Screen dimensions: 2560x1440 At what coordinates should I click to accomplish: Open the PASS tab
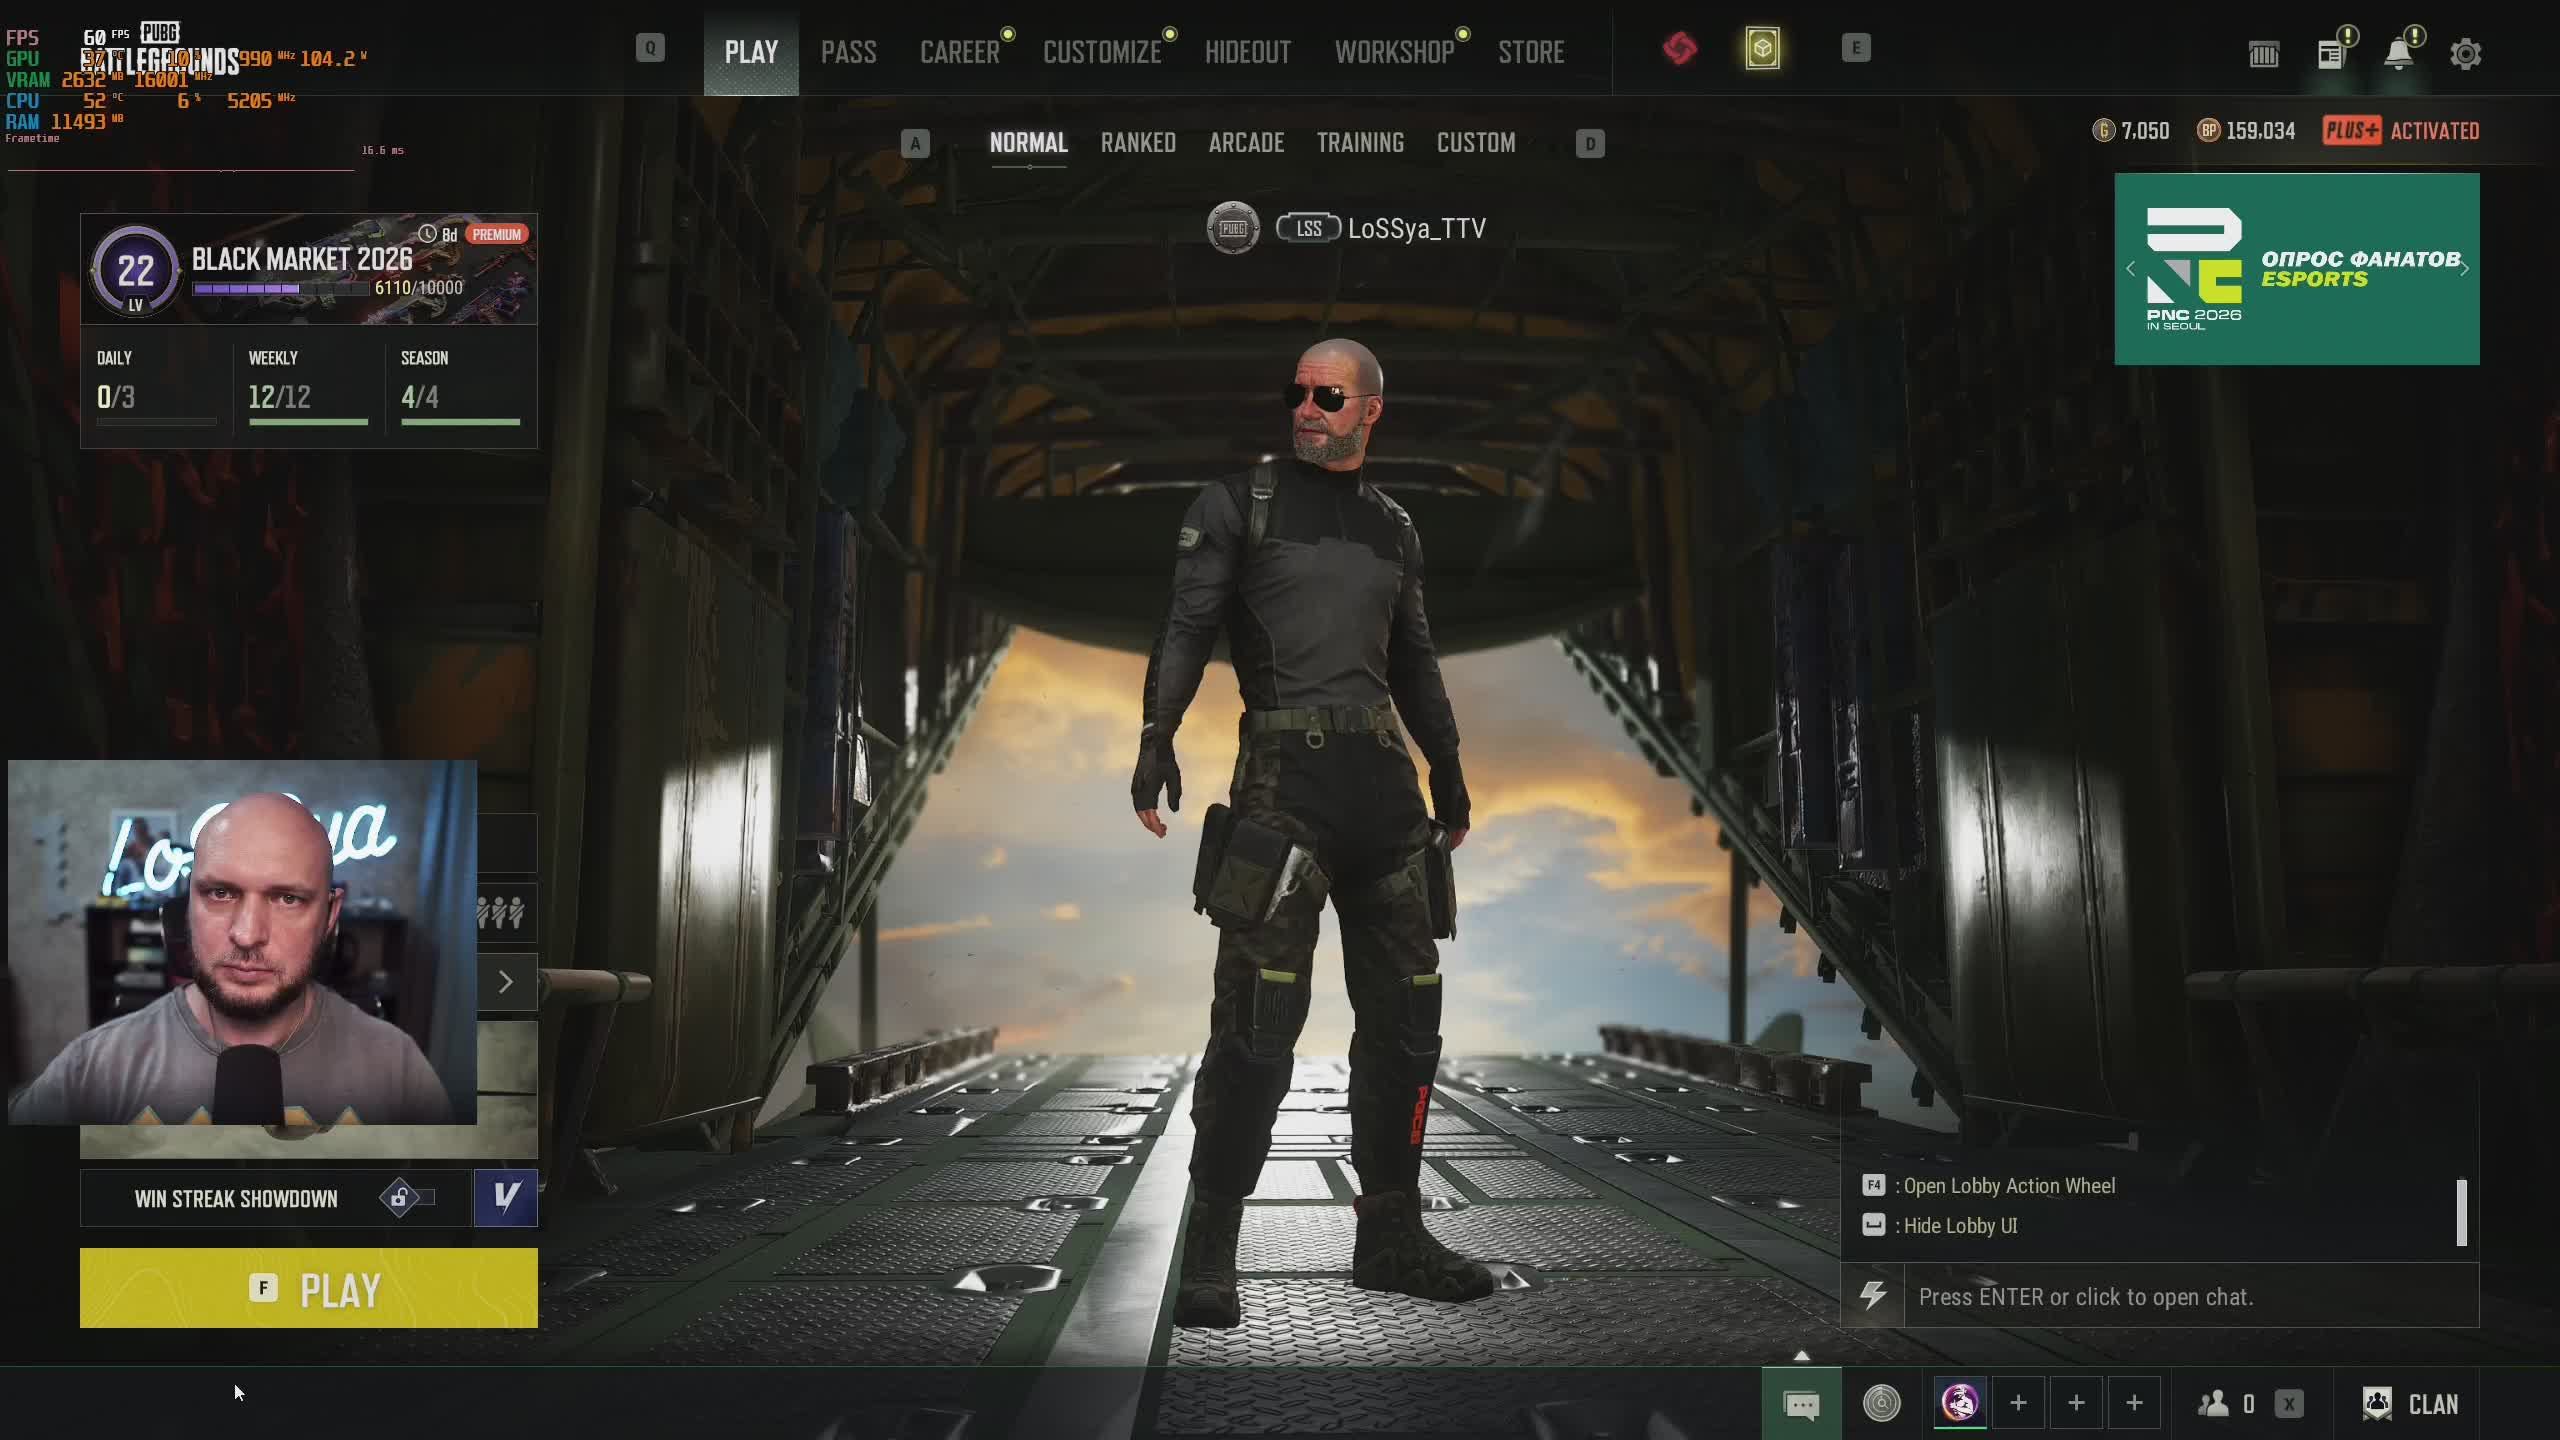pos(849,52)
